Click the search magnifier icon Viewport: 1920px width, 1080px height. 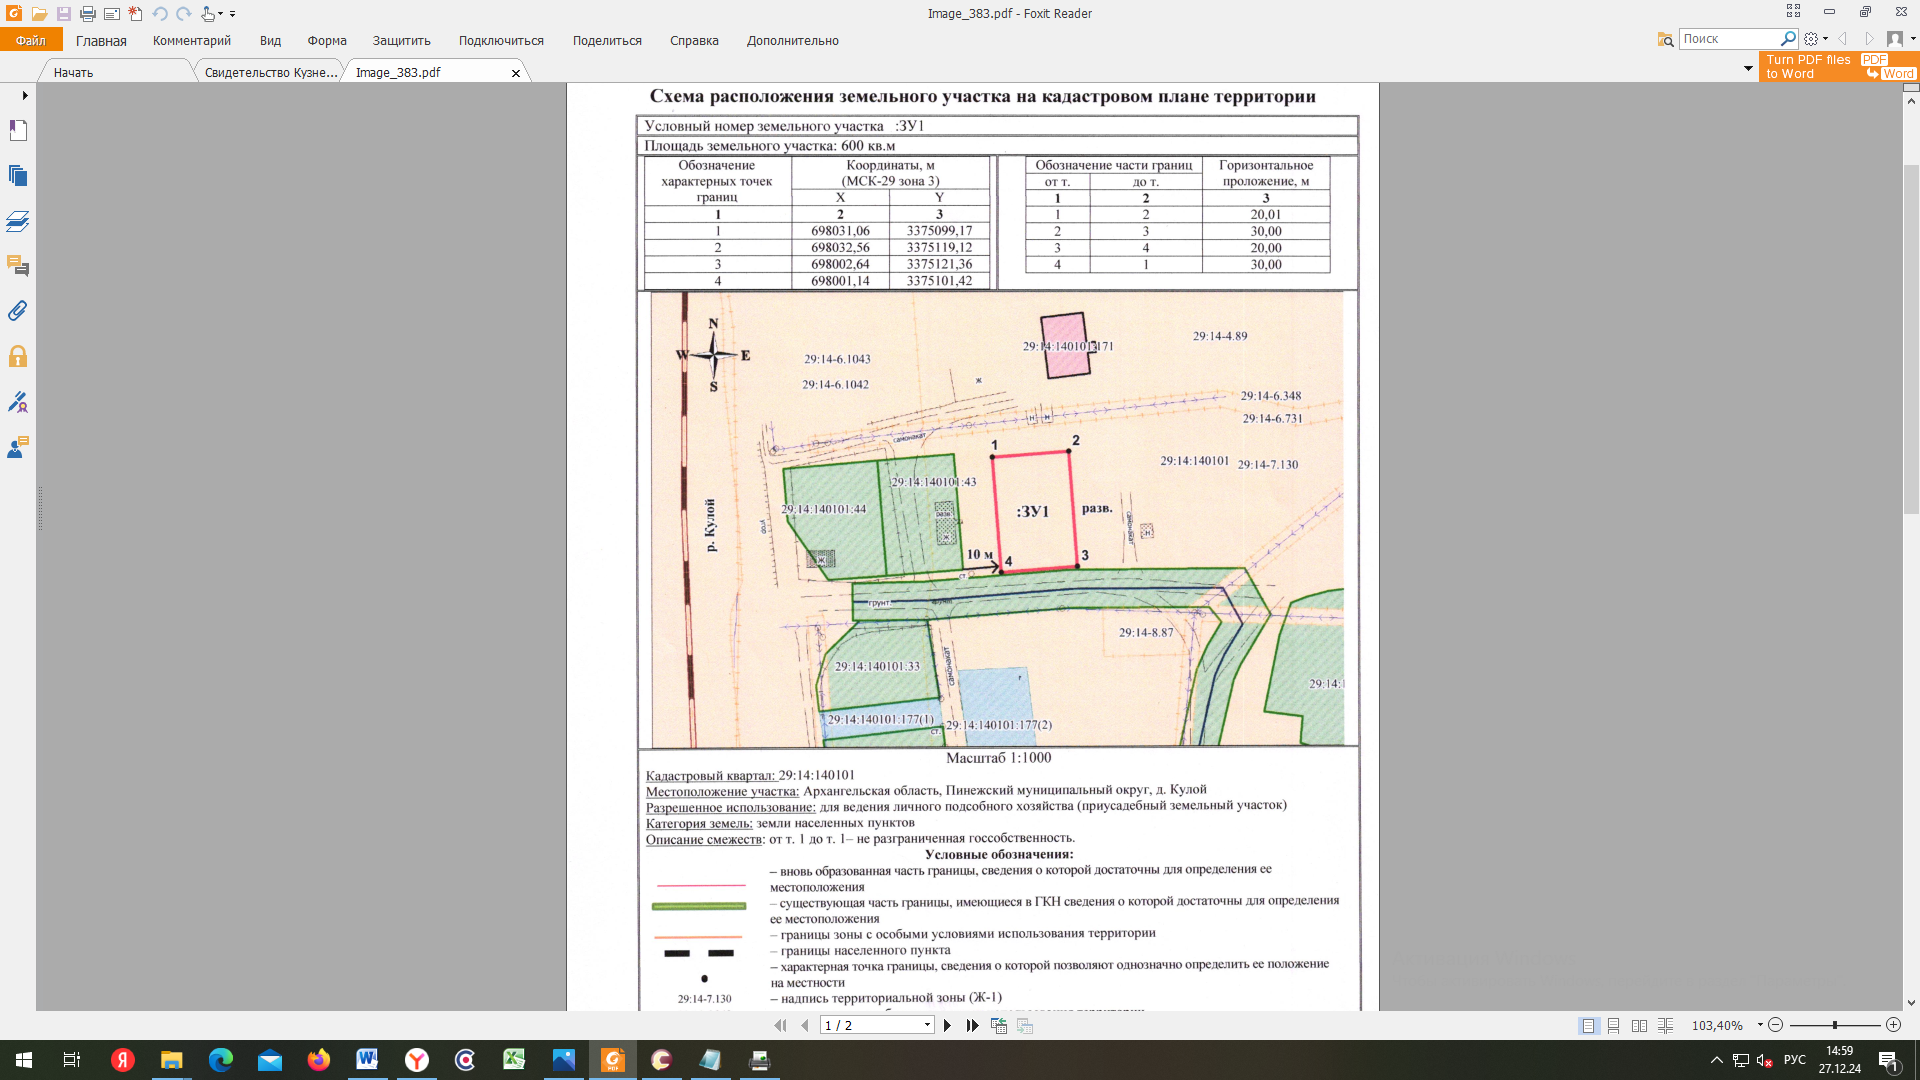[x=1788, y=39]
